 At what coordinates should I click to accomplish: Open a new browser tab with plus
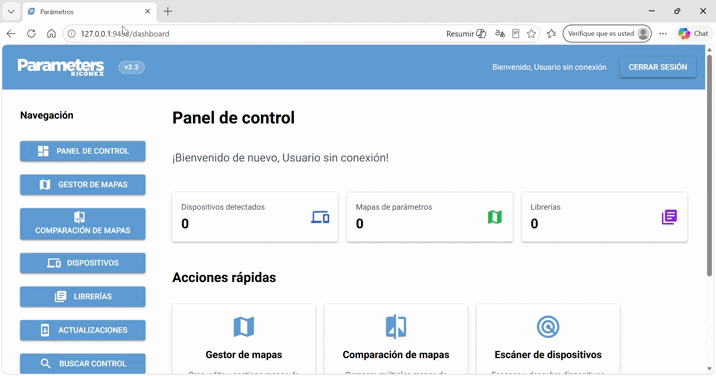[x=168, y=11]
